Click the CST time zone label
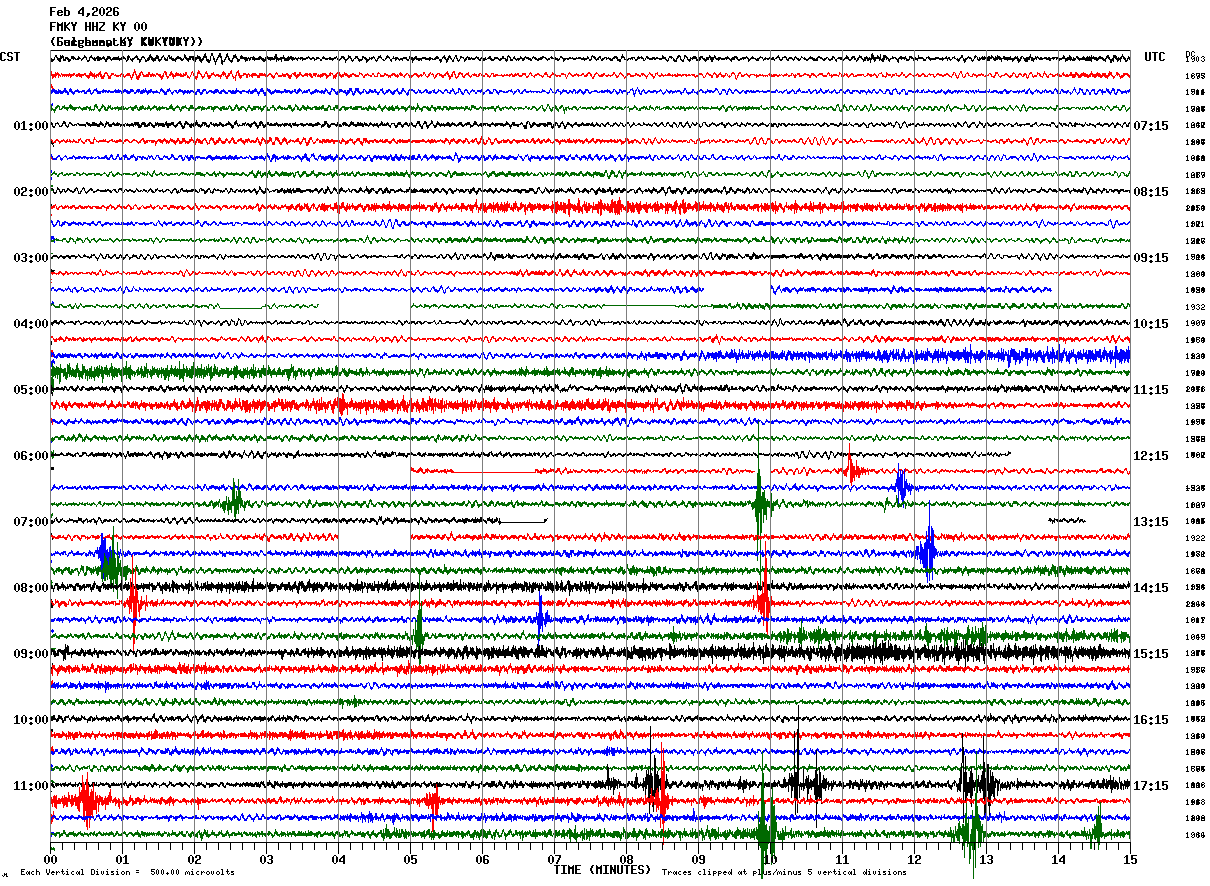Viewport: 1210px width, 886px height. (10, 57)
